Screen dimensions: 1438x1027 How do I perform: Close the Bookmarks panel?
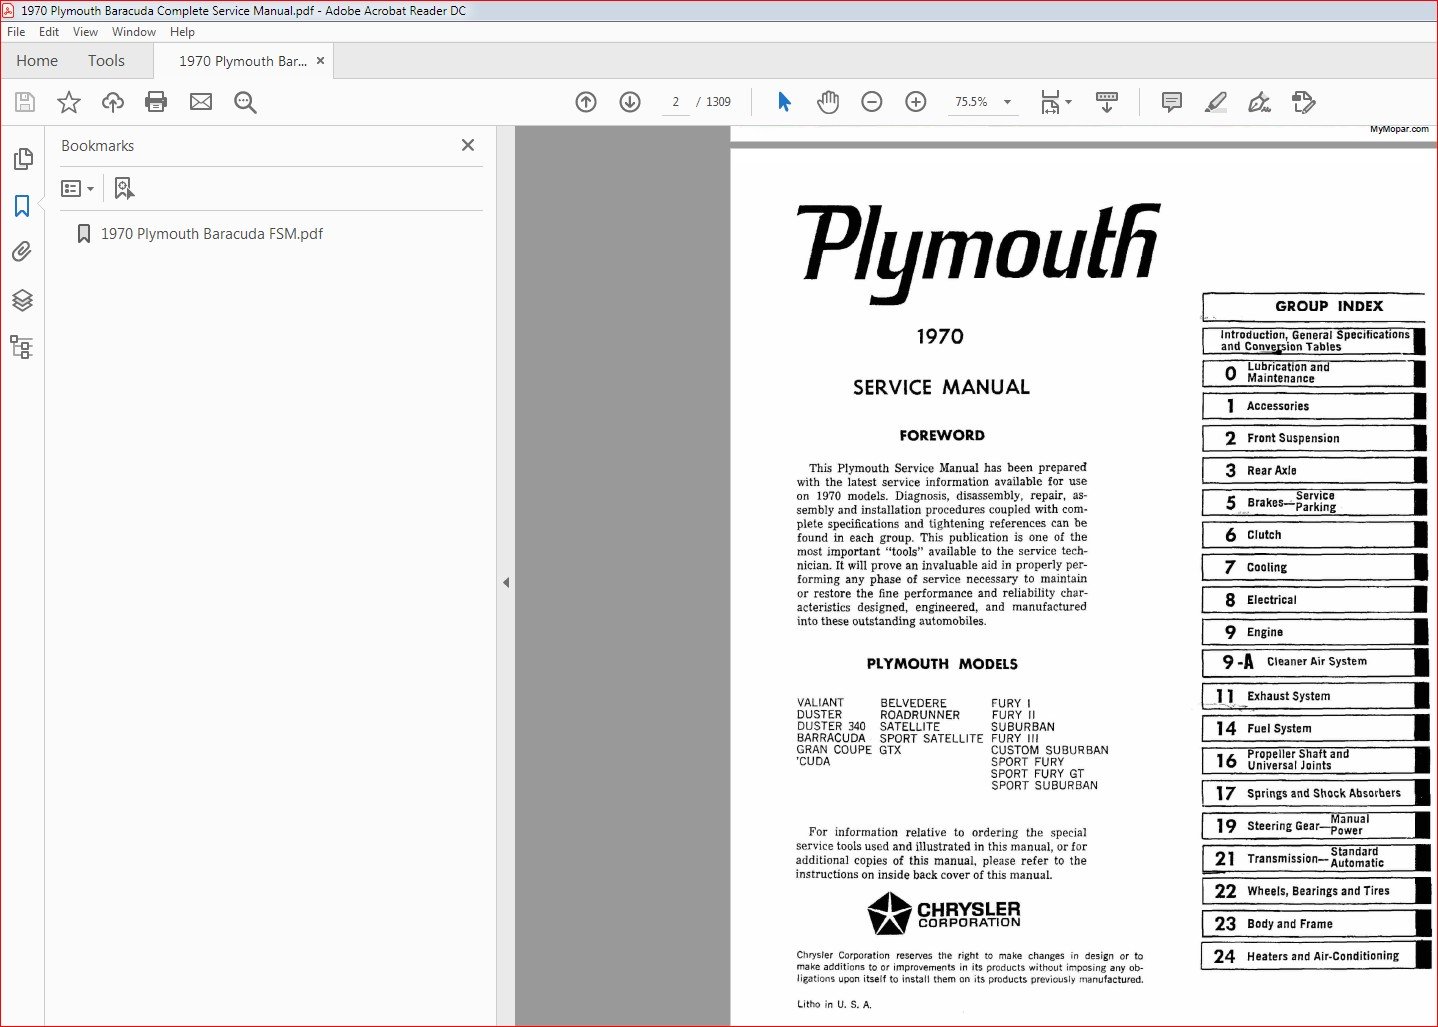click(468, 145)
